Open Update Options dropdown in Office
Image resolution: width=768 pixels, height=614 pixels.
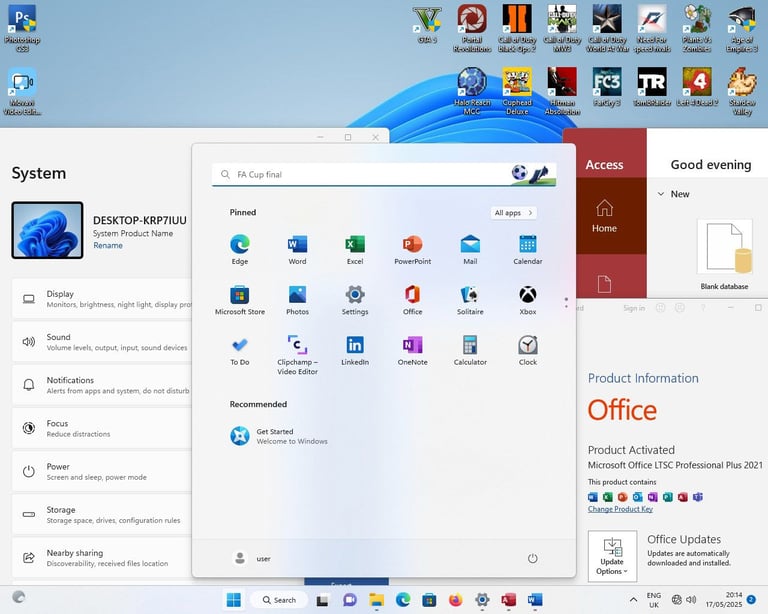coord(612,556)
